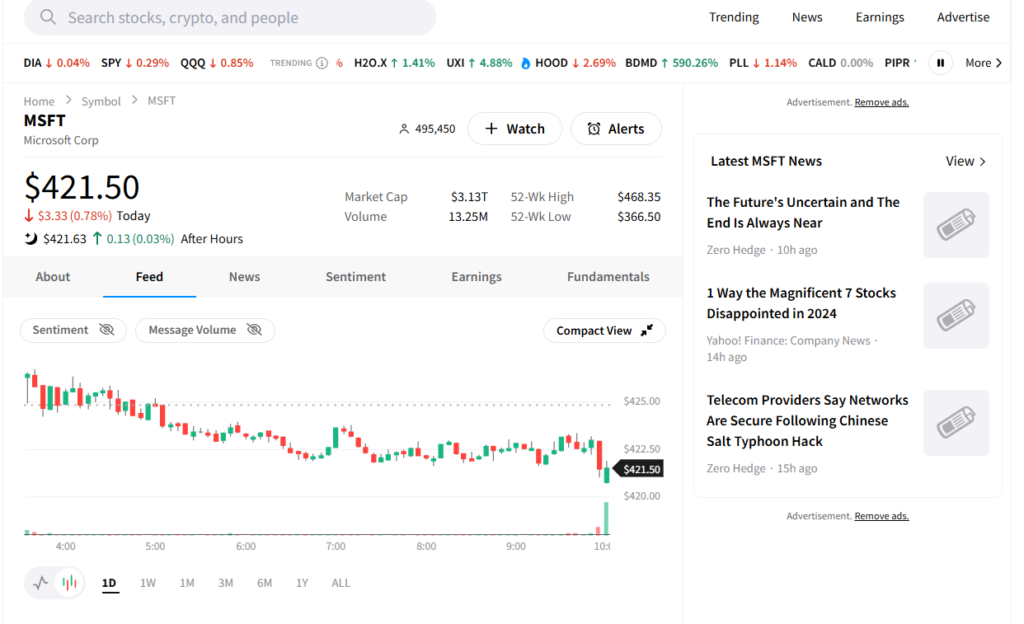Pause the scrolling ticker bar
The image size is (1024, 624).
tap(940, 63)
